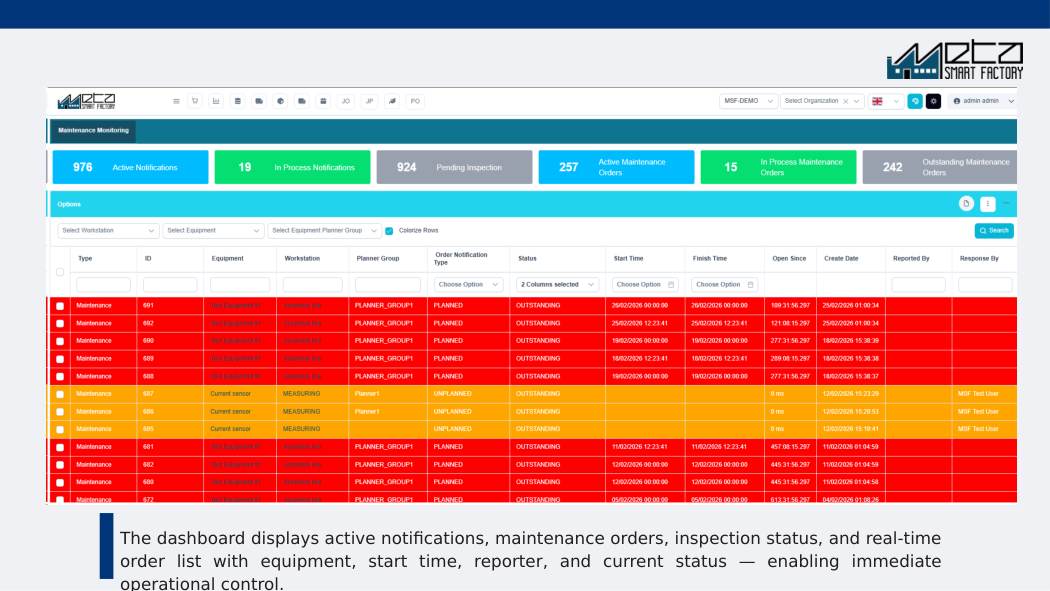Click the calendar toolbar icon

click(323, 101)
